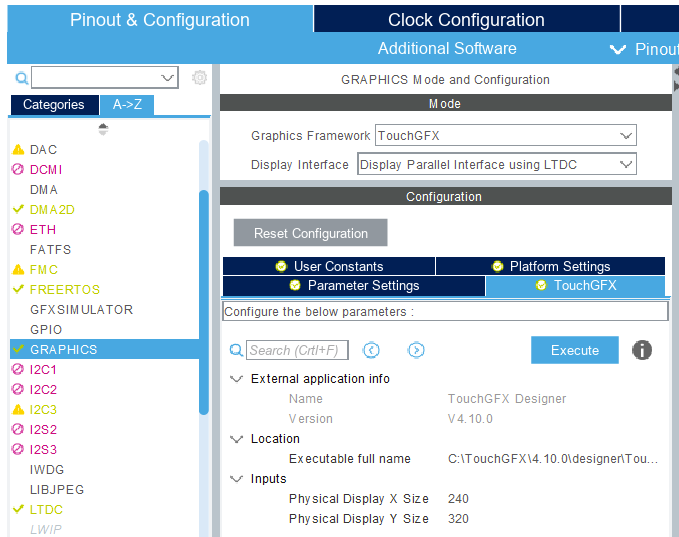
Task: Click disabled icon next to I2C2
Action: click(x=18, y=389)
